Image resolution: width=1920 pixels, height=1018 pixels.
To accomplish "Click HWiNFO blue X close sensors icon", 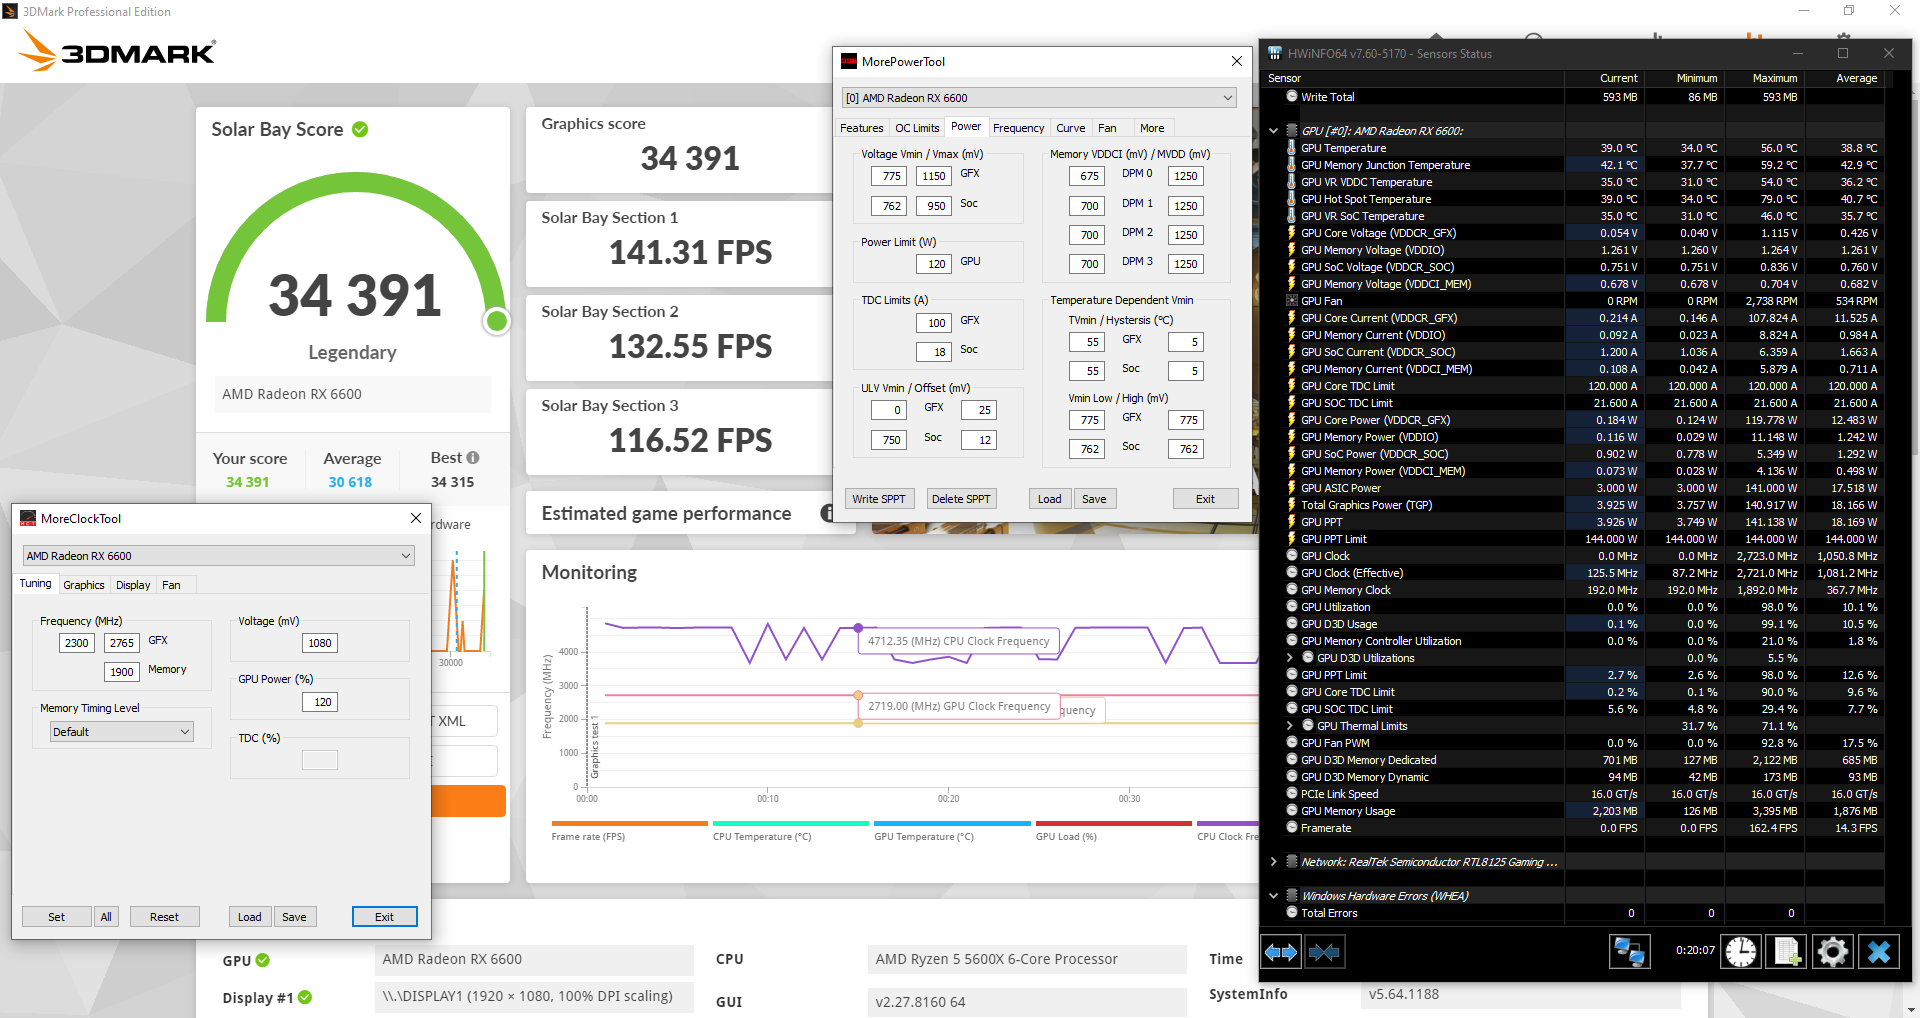I will [1878, 951].
